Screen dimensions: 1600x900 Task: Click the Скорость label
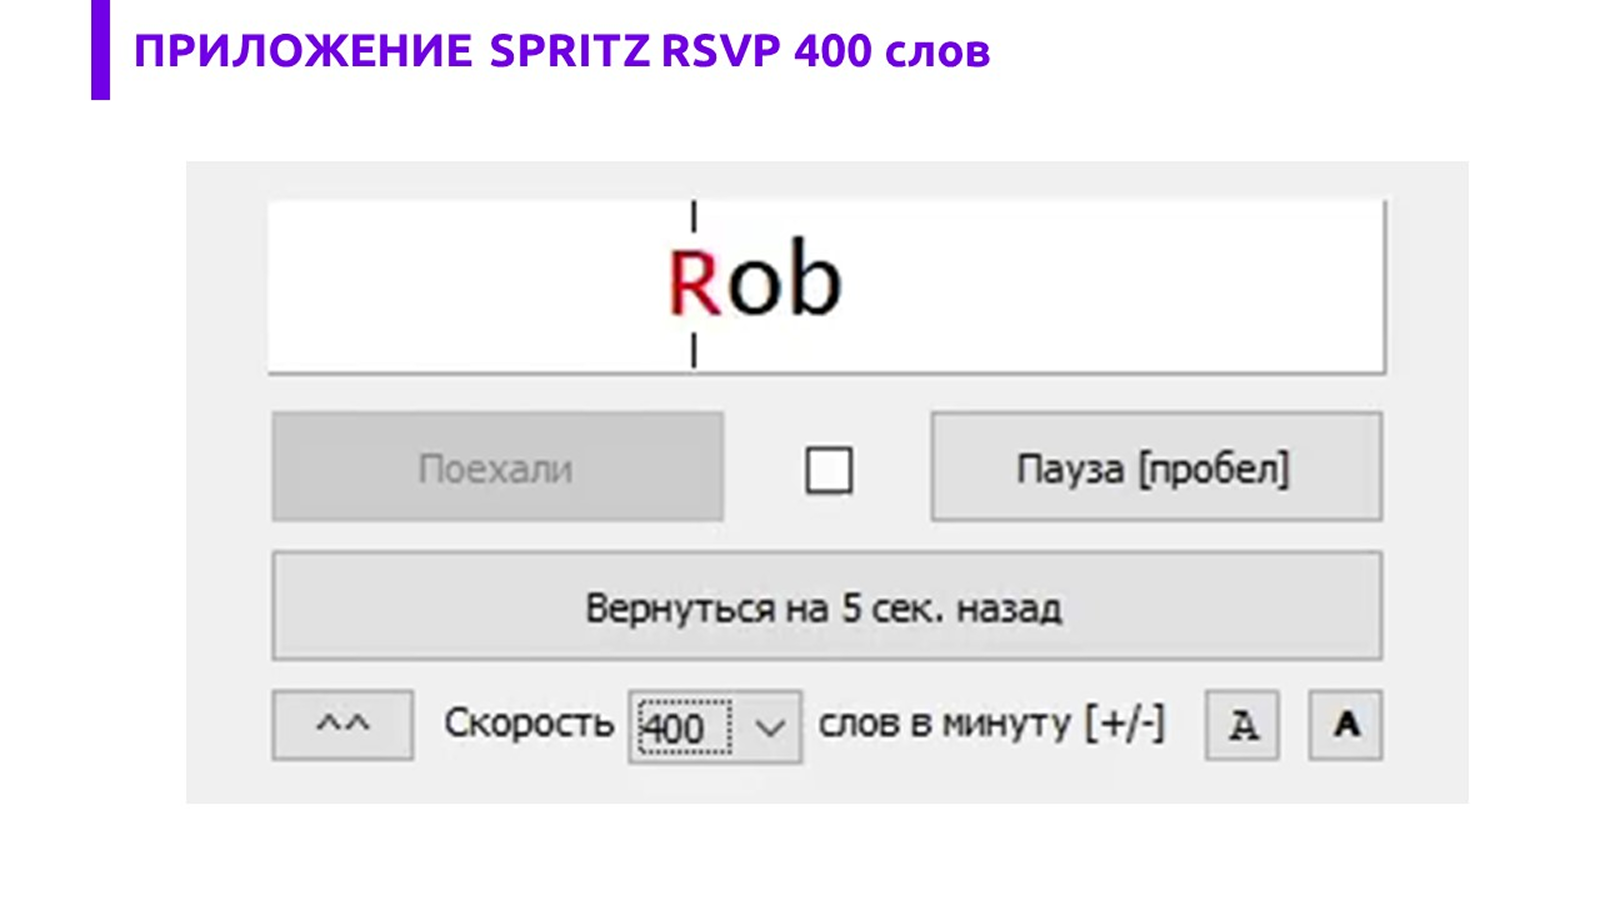[x=529, y=722]
